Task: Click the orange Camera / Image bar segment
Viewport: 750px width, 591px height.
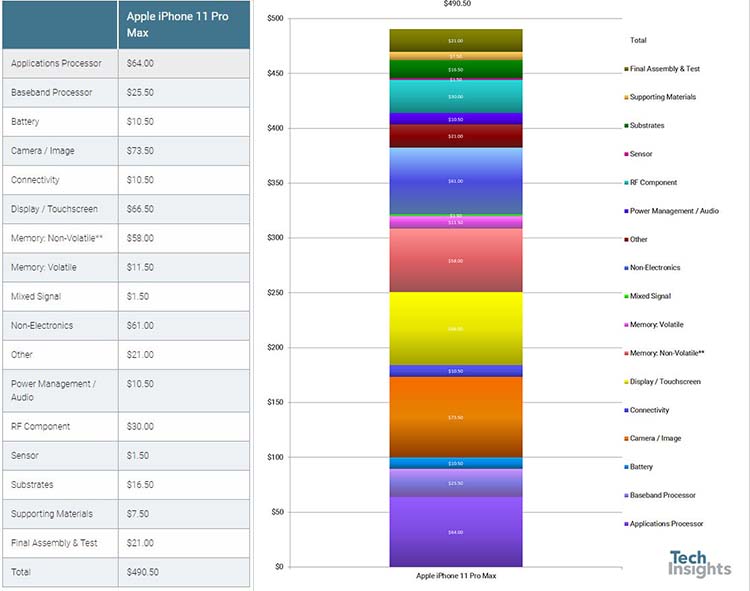Action: 456,417
